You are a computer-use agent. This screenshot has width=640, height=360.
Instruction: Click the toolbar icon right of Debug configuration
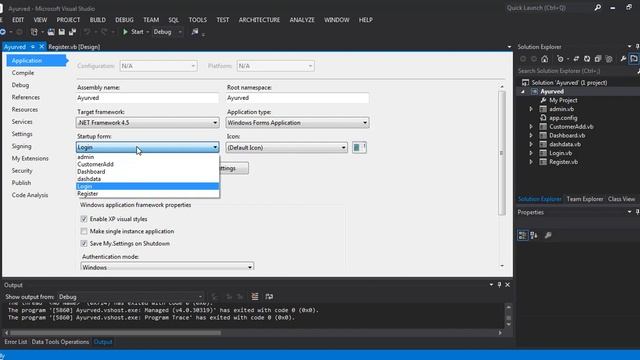coord(195,32)
